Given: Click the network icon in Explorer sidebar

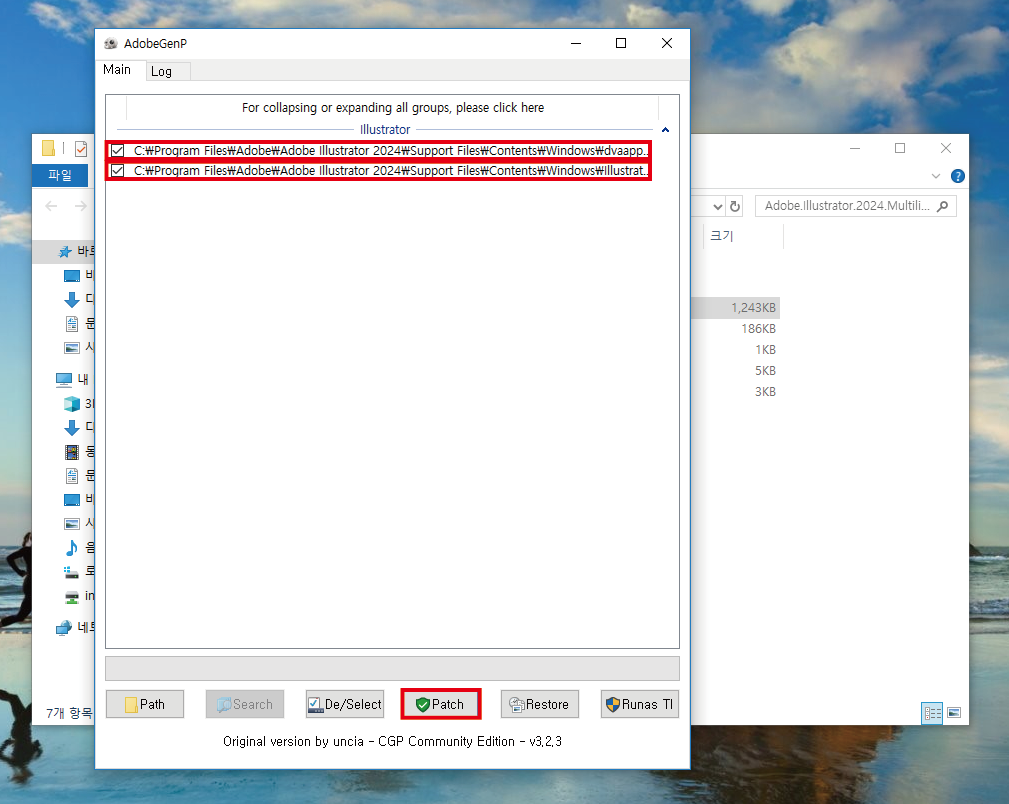Looking at the screenshot, I should 64,628.
